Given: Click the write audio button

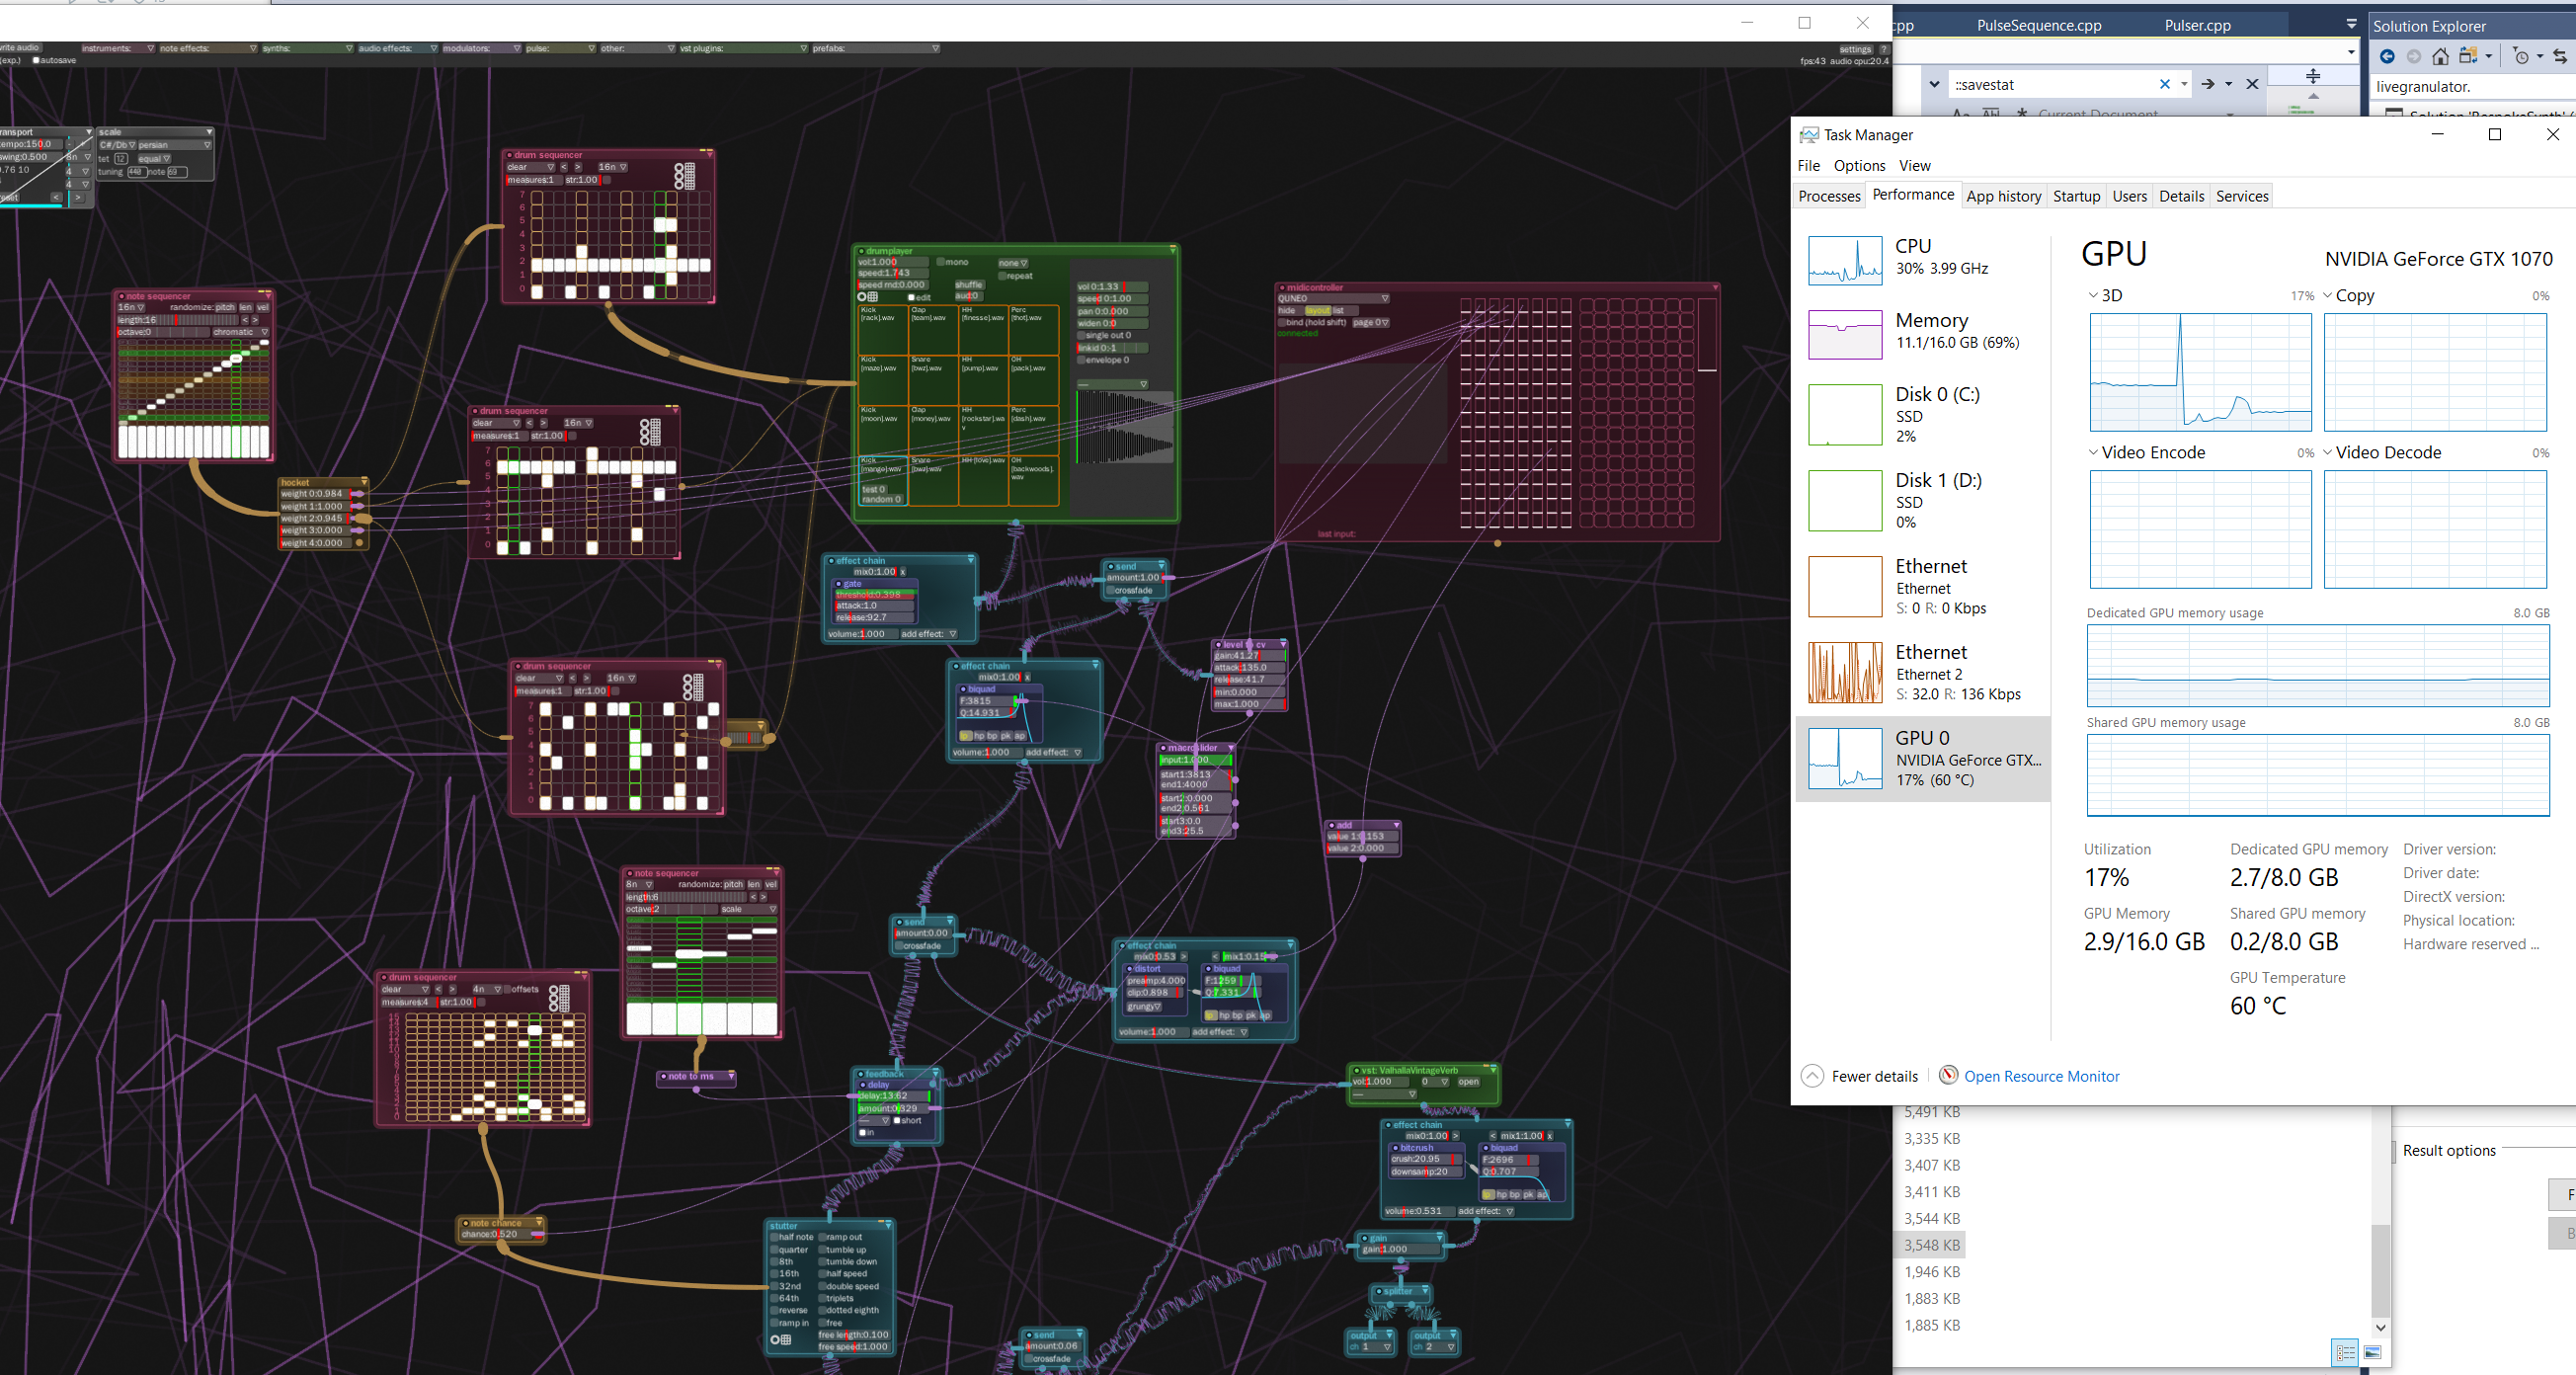Looking at the screenshot, I should pos(20,48).
